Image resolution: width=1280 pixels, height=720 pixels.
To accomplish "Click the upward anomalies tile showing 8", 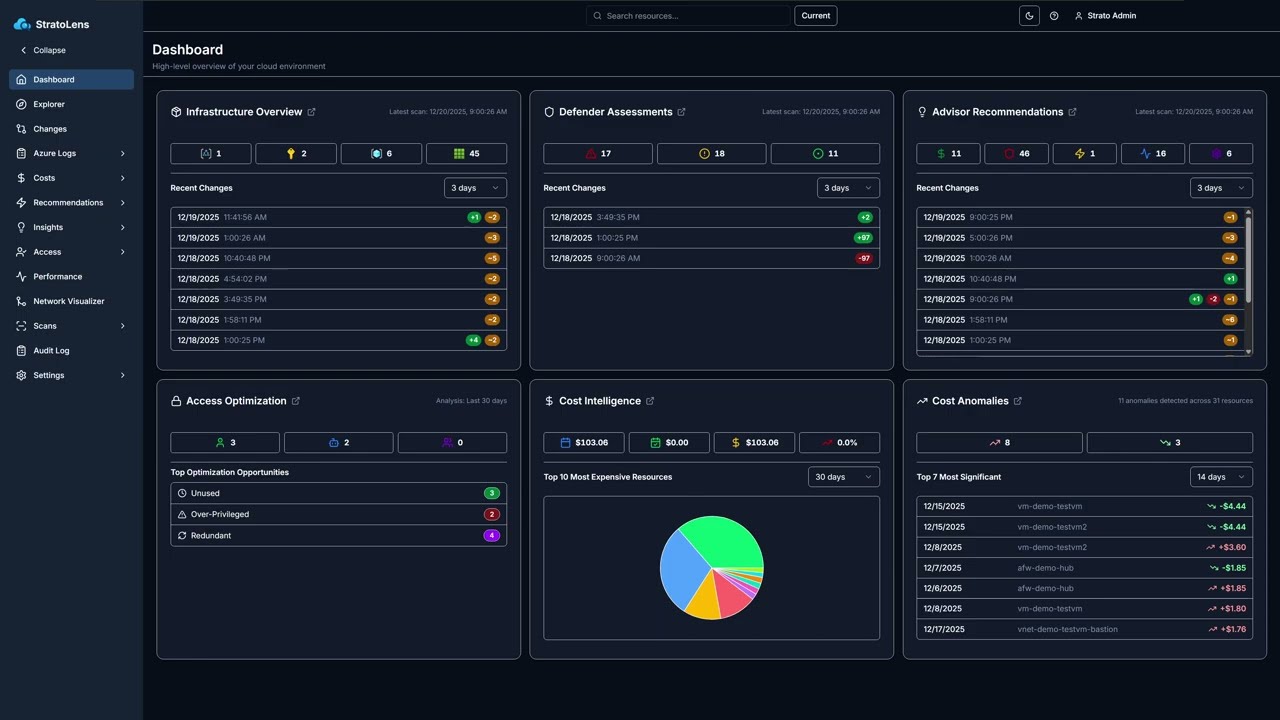I will pos(999,442).
